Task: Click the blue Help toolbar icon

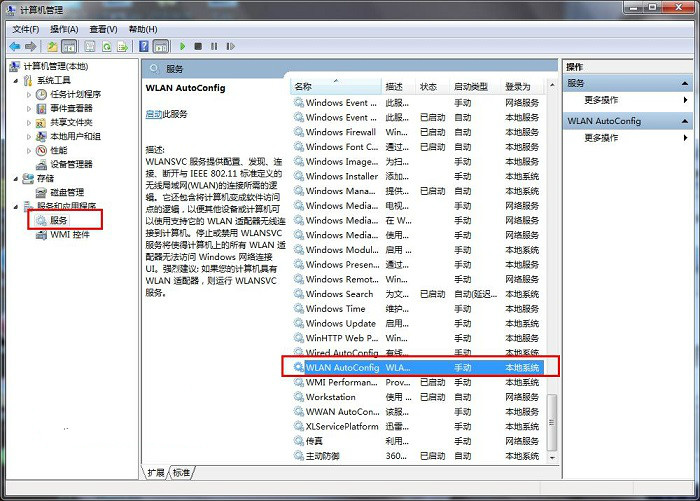Action: coord(143,46)
